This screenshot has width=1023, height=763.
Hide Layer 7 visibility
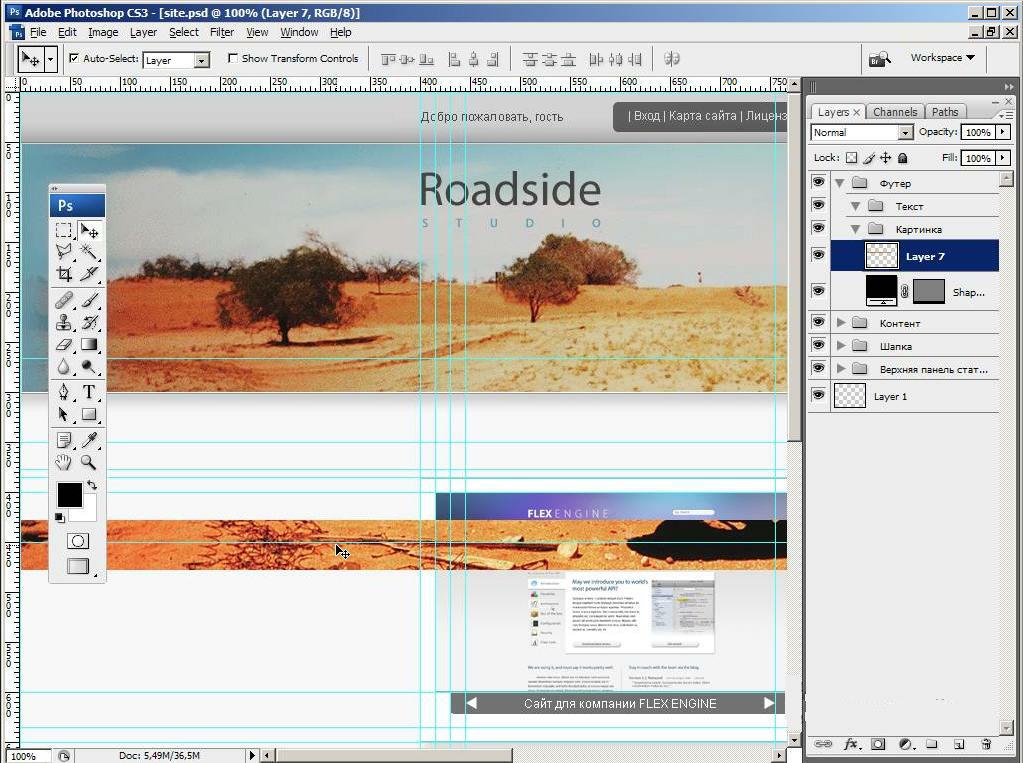coord(818,255)
